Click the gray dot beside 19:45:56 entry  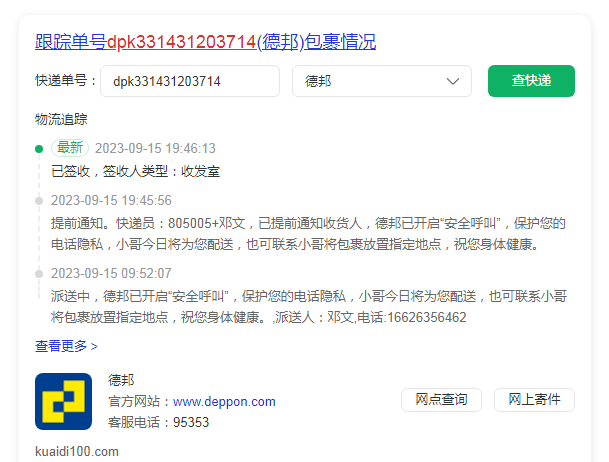(39, 200)
